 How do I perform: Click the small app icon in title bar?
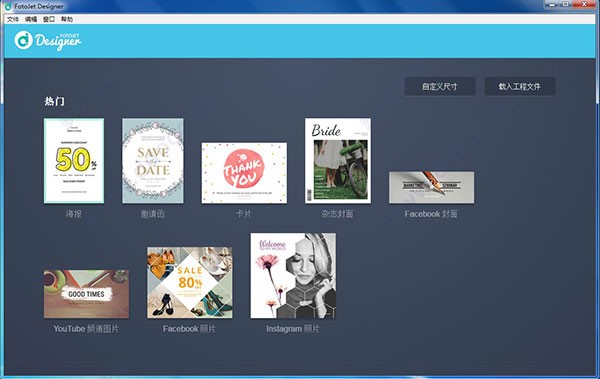(8, 7)
